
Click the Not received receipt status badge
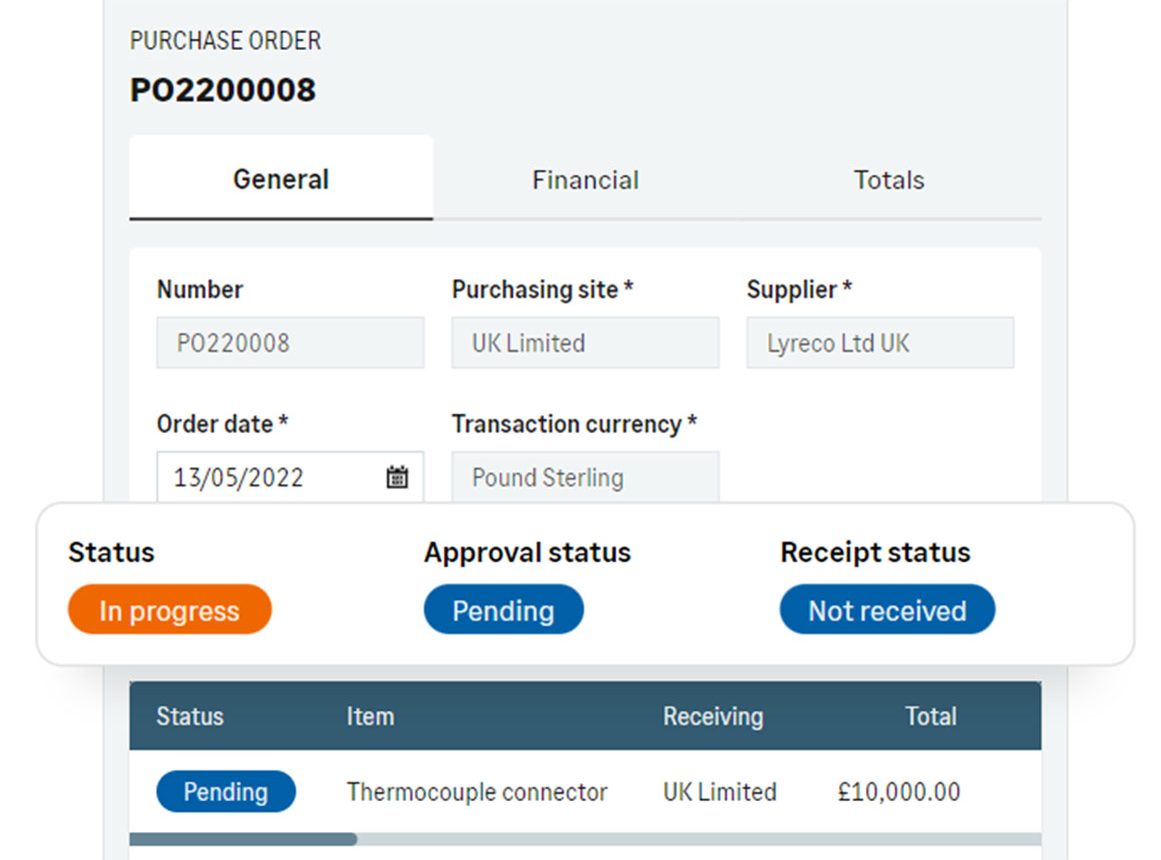887,610
